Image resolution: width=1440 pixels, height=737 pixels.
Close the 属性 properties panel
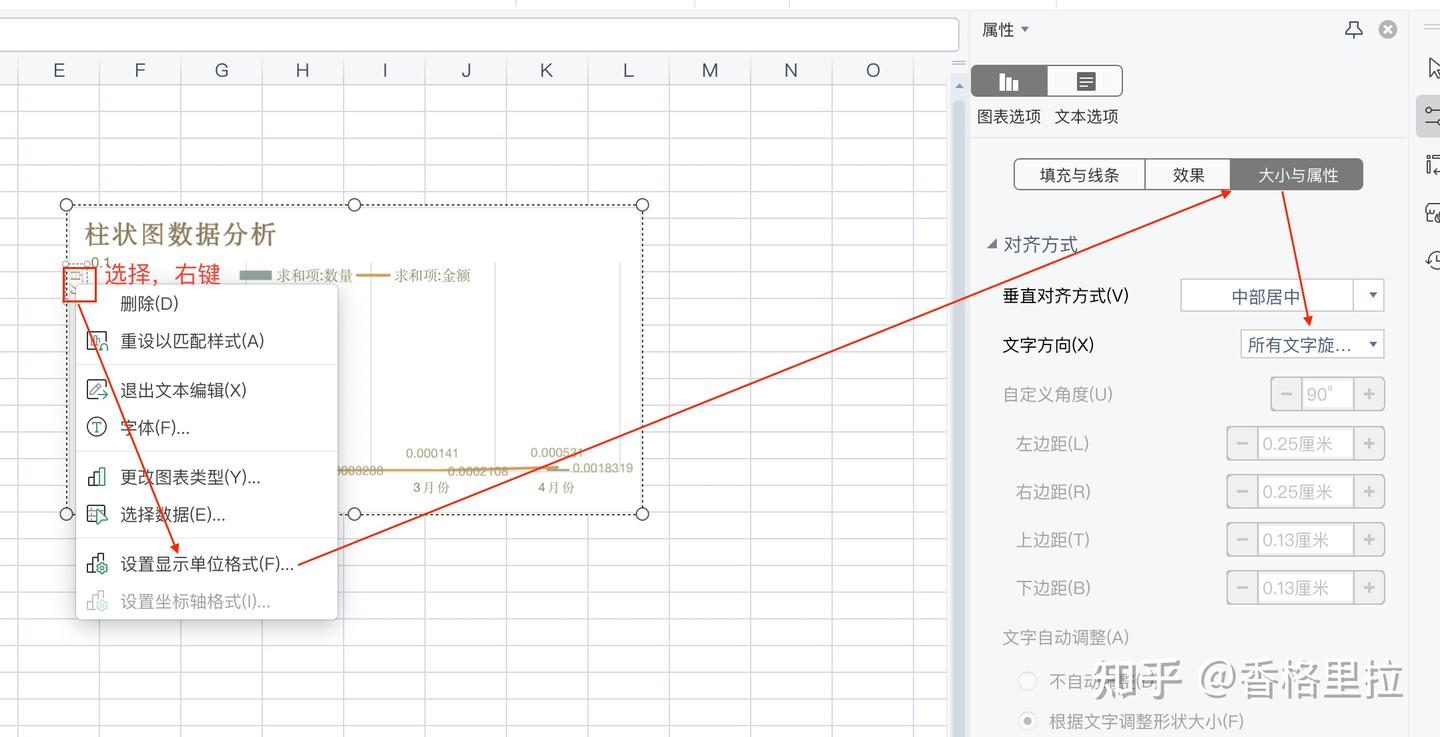(1388, 30)
